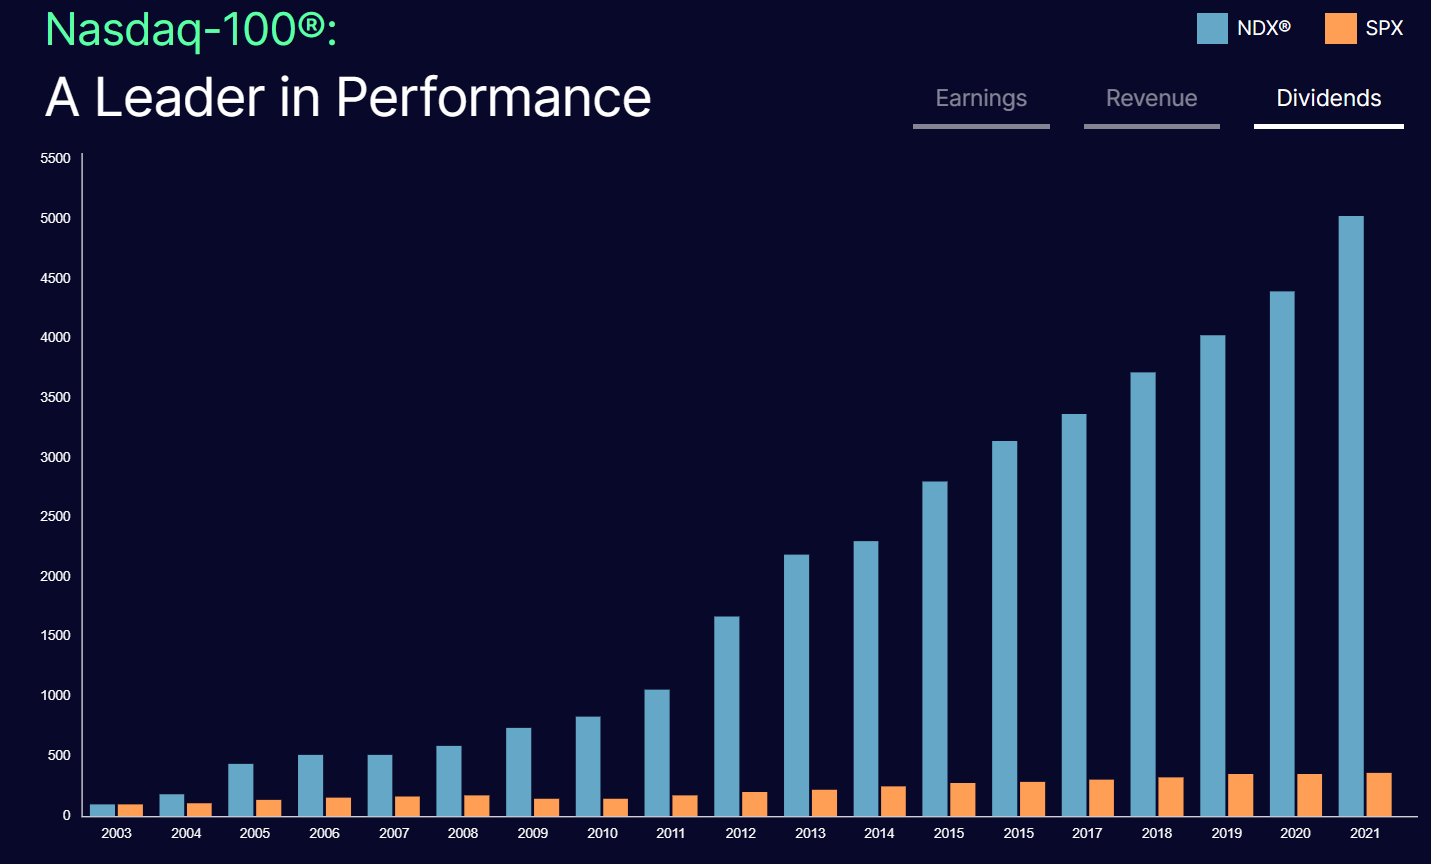Click the 2013 x-axis year label

coord(810,833)
